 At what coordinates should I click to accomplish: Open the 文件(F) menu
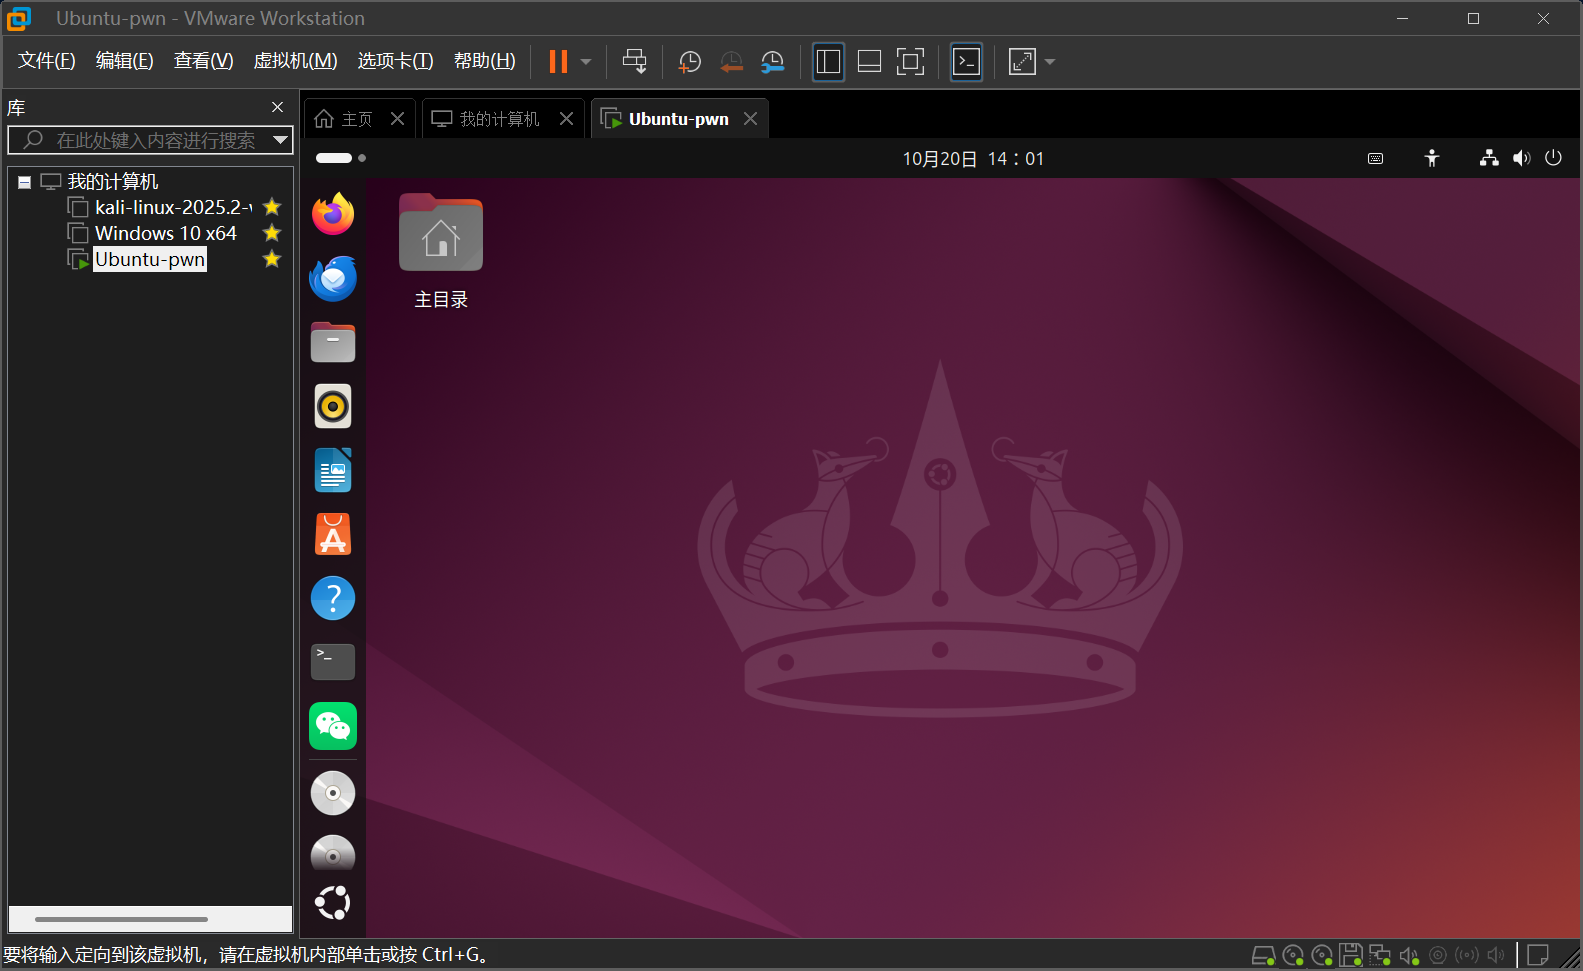pyautogui.click(x=47, y=61)
